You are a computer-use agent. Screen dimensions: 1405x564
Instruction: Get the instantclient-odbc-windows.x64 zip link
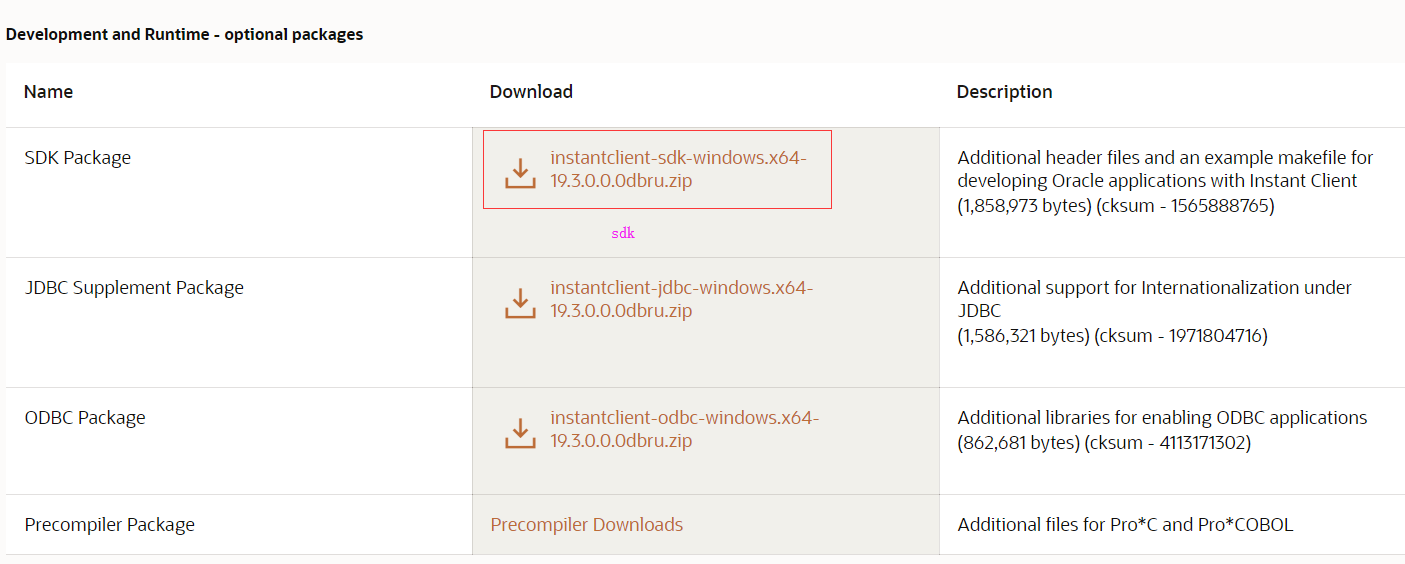click(x=684, y=429)
